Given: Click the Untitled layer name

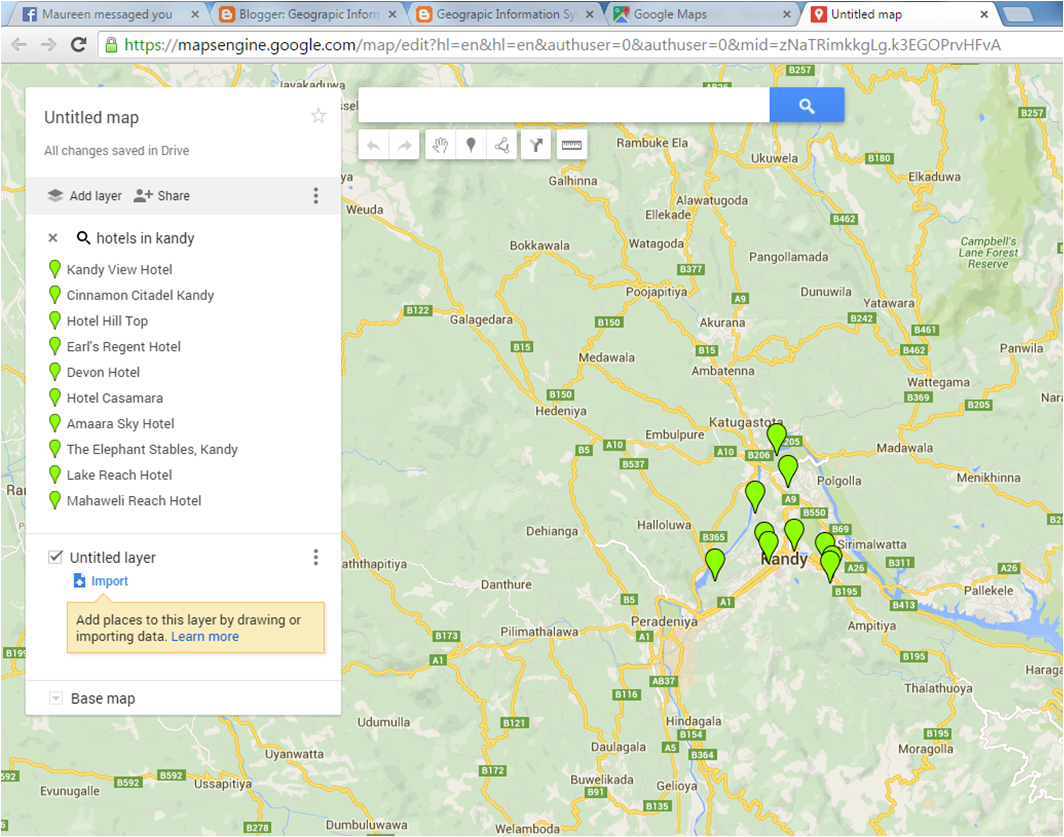Looking at the screenshot, I should (x=113, y=557).
